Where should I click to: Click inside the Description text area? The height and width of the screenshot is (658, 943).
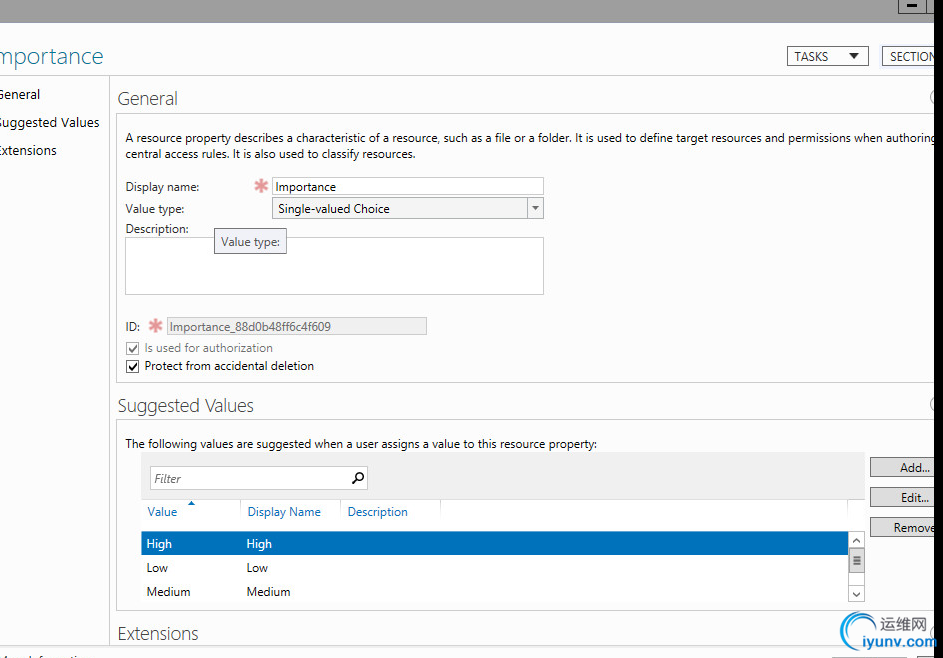coord(334,266)
